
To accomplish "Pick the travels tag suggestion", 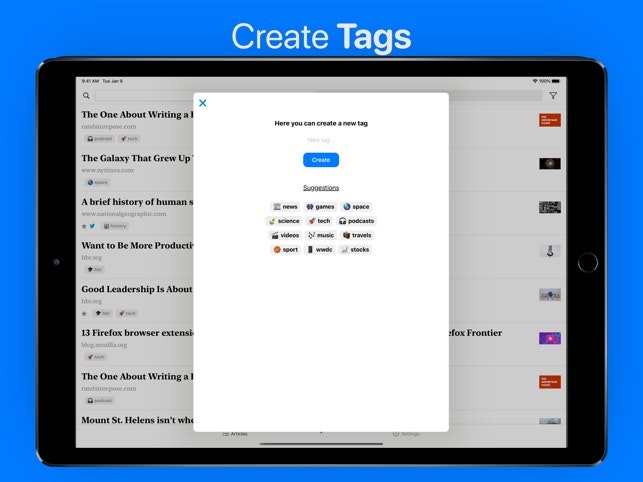I will tap(357, 235).
